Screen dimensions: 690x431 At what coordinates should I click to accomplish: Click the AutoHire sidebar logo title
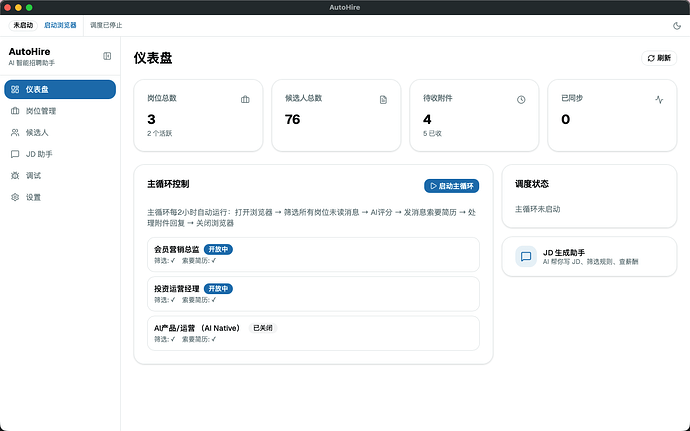[29, 52]
